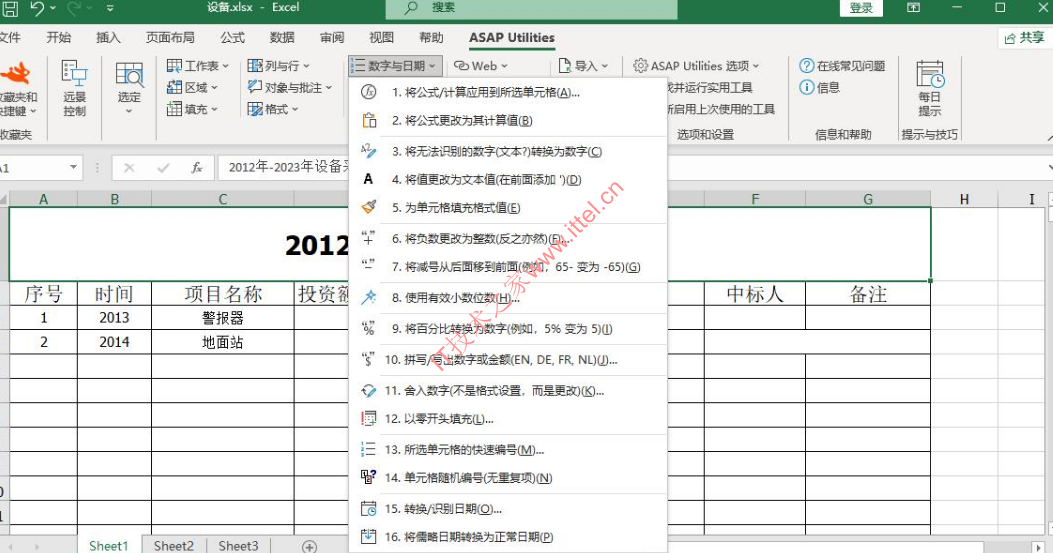Expand the 列与行 dropdown
Screen dimensions: 1053x553
[278, 66]
